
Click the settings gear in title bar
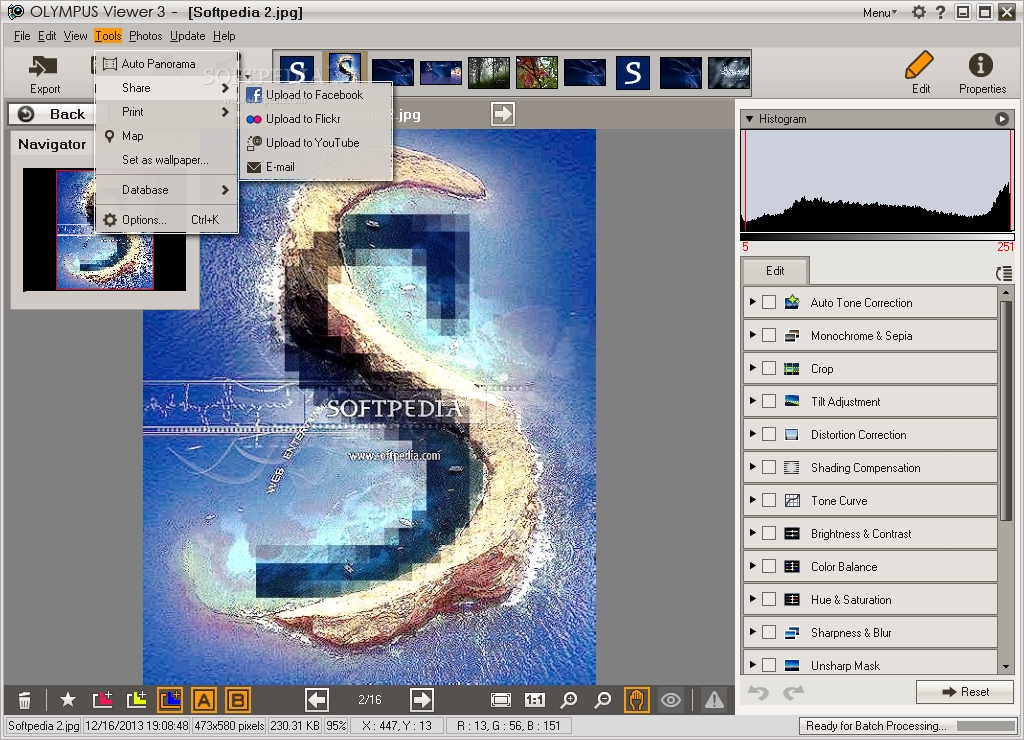click(919, 12)
